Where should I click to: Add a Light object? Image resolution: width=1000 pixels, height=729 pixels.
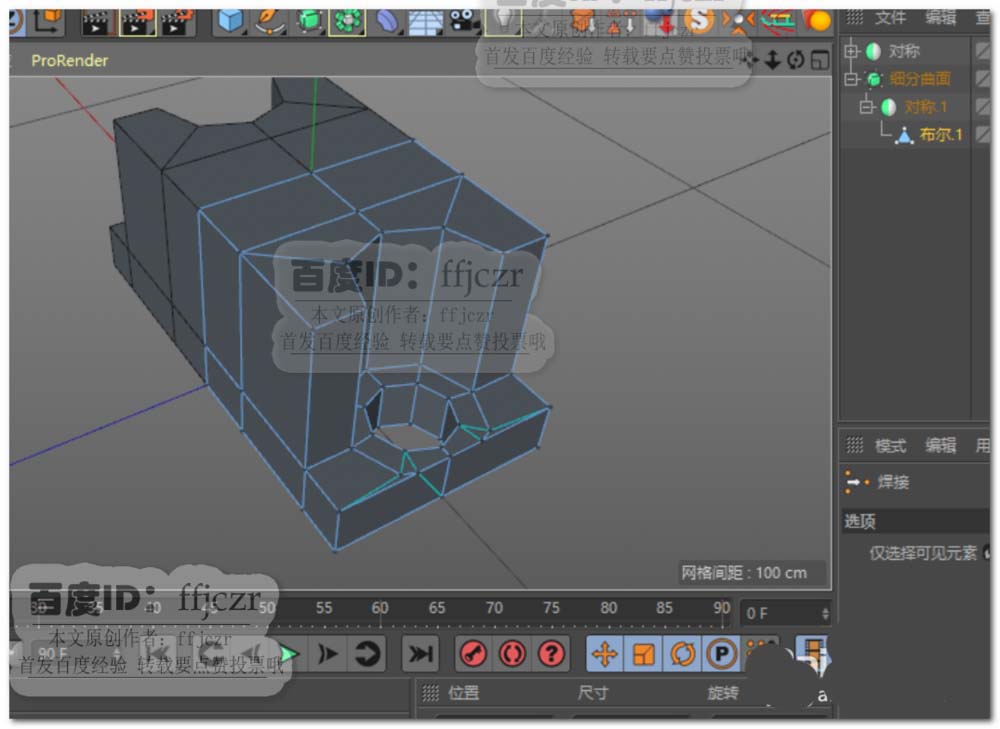coord(503,21)
